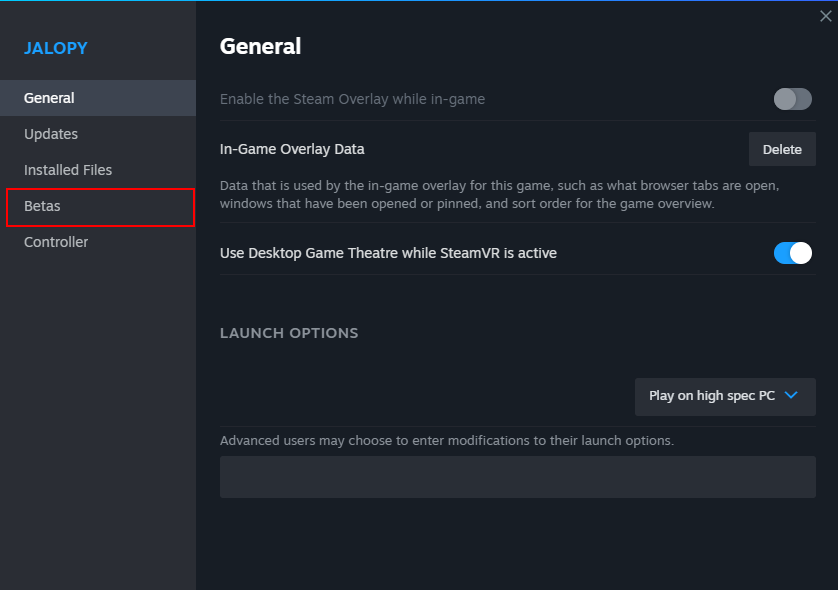838x590 pixels.
Task: Click the In-Game Overlay Data label
Action: [x=292, y=149]
